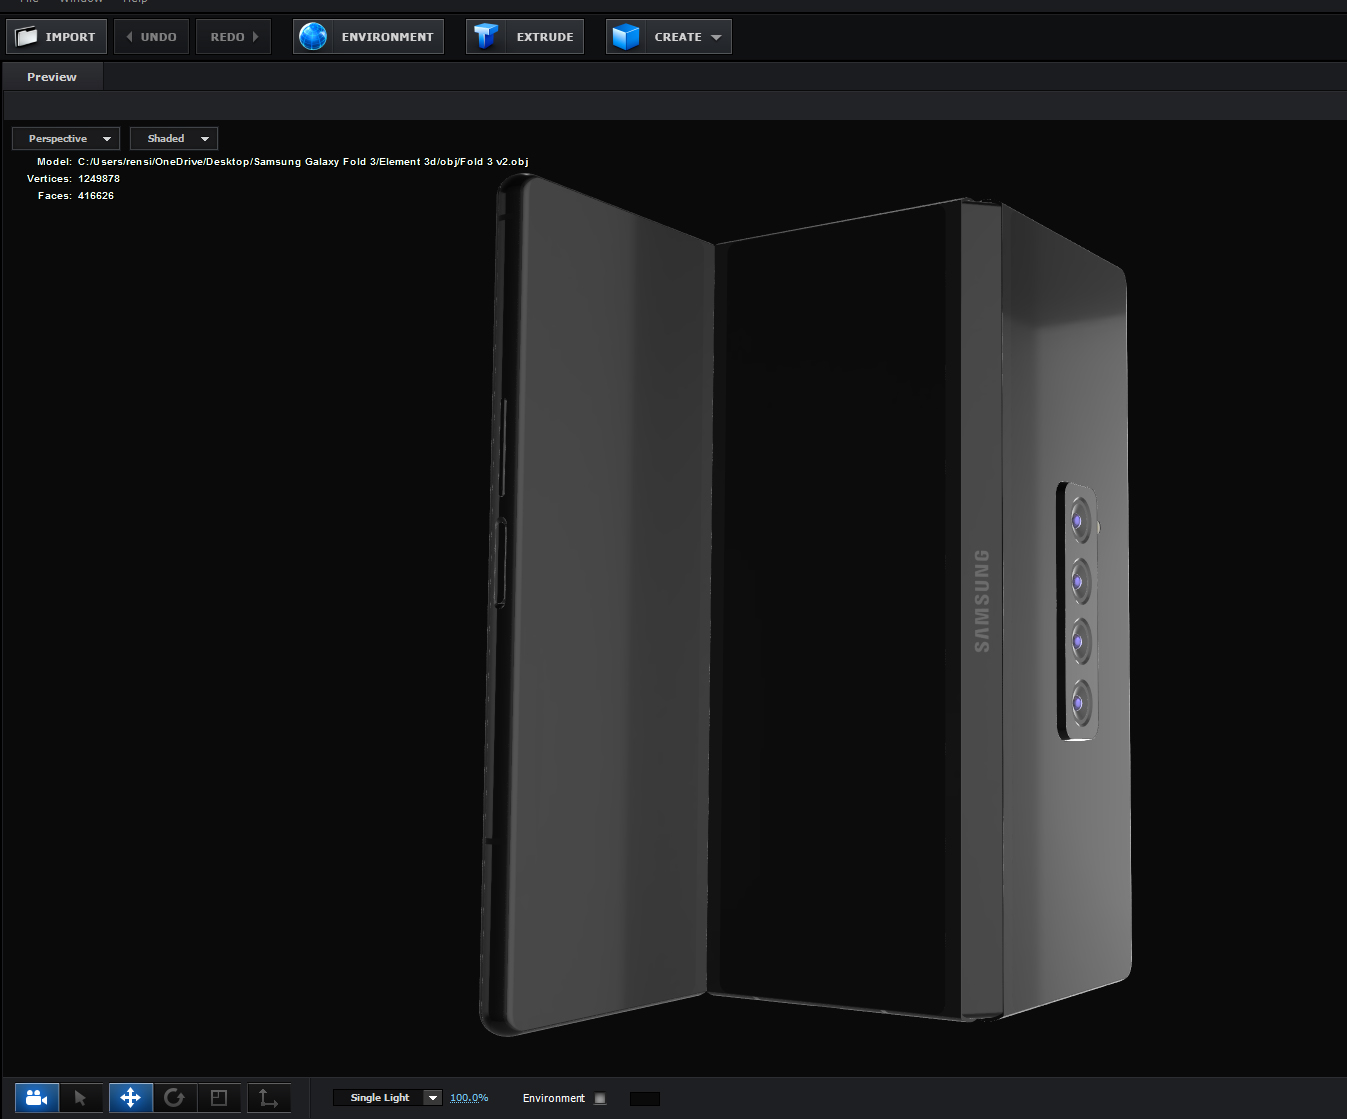Screen dimensions: 1347x1119
Task: Open the Environment settings
Action: coord(369,37)
